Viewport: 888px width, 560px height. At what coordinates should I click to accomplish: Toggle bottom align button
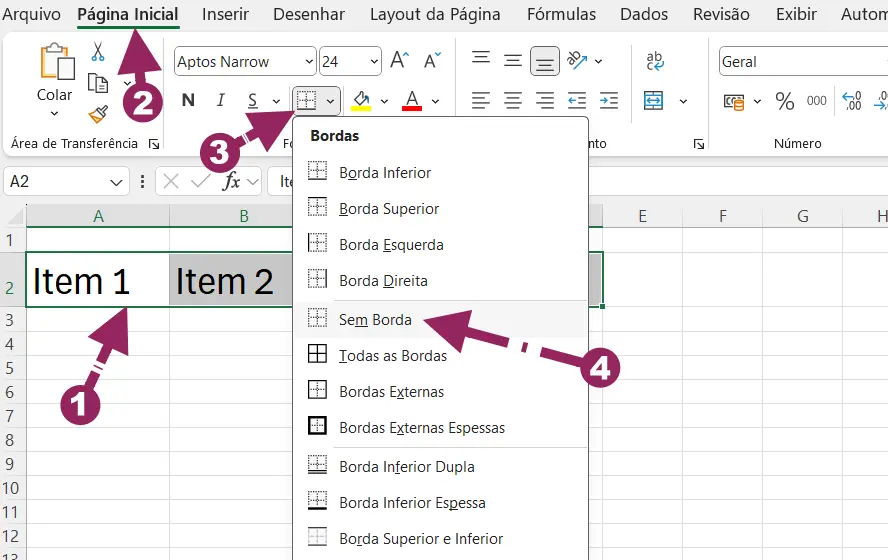tap(545, 61)
